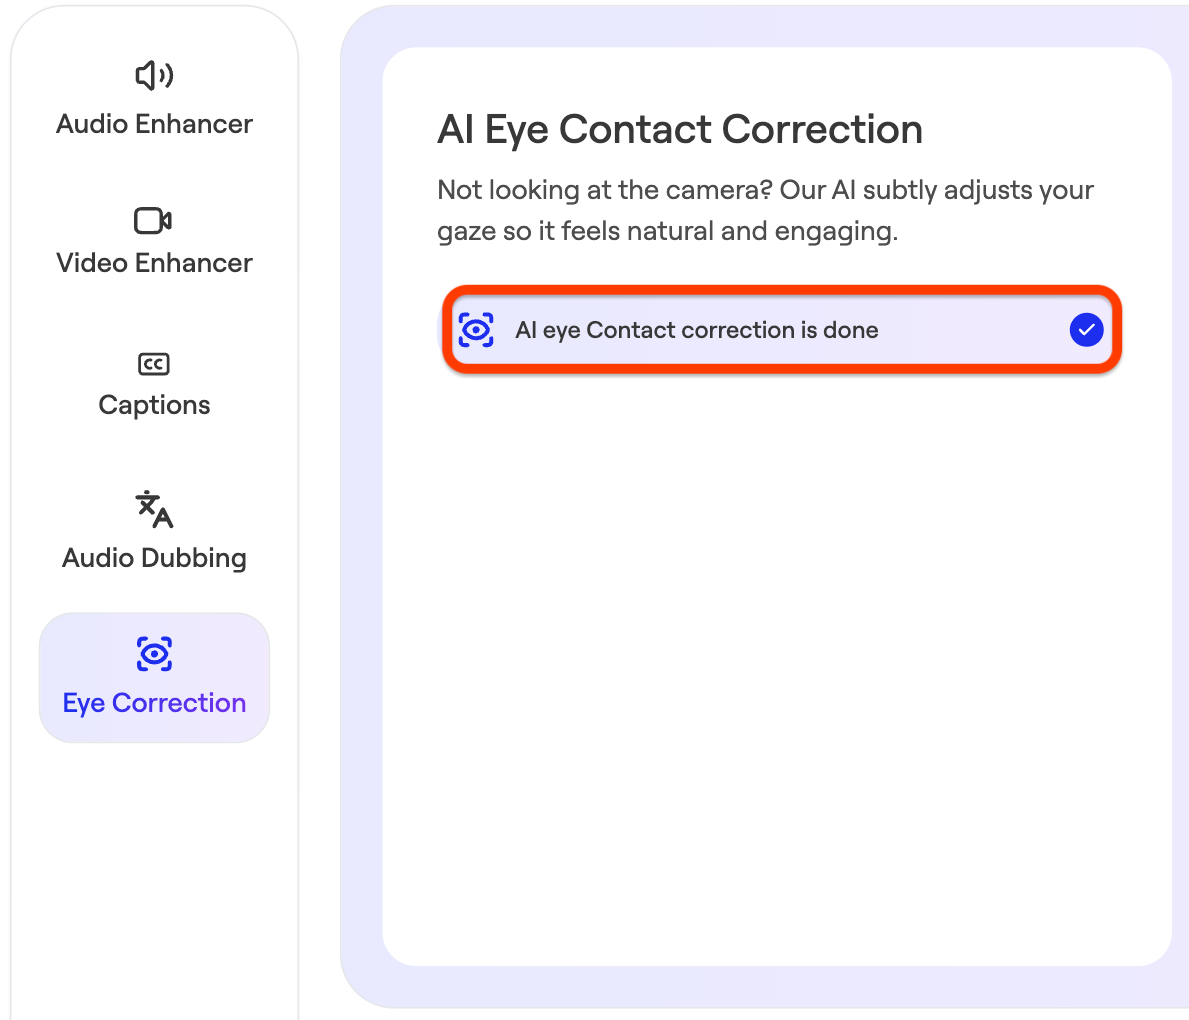Click the Video Enhancer camera icon
The image size is (1189, 1020).
click(153, 221)
